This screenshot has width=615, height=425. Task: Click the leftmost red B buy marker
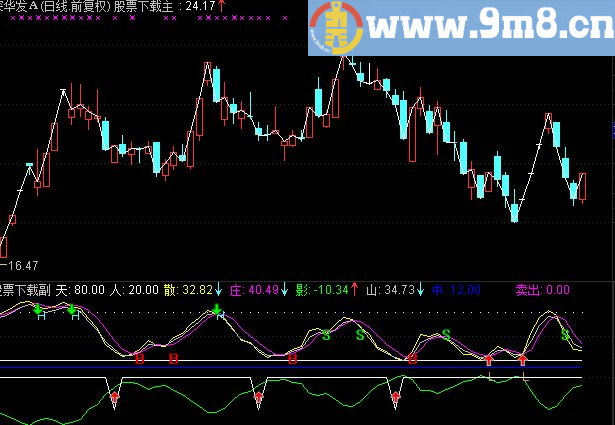pyautogui.click(x=139, y=359)
